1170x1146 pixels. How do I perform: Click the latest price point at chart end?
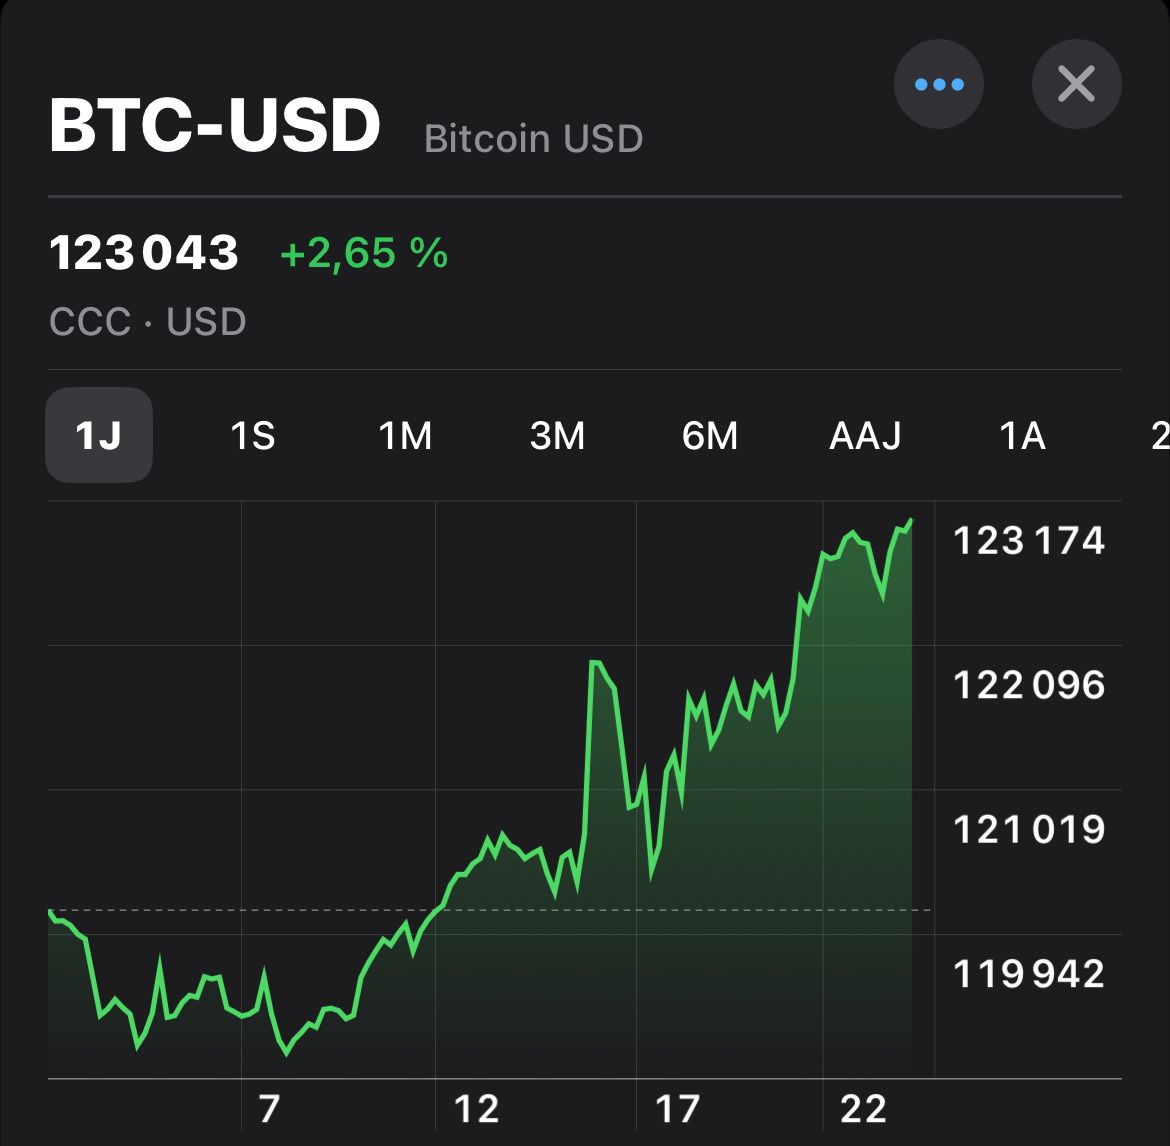click(x=910, y=521)
